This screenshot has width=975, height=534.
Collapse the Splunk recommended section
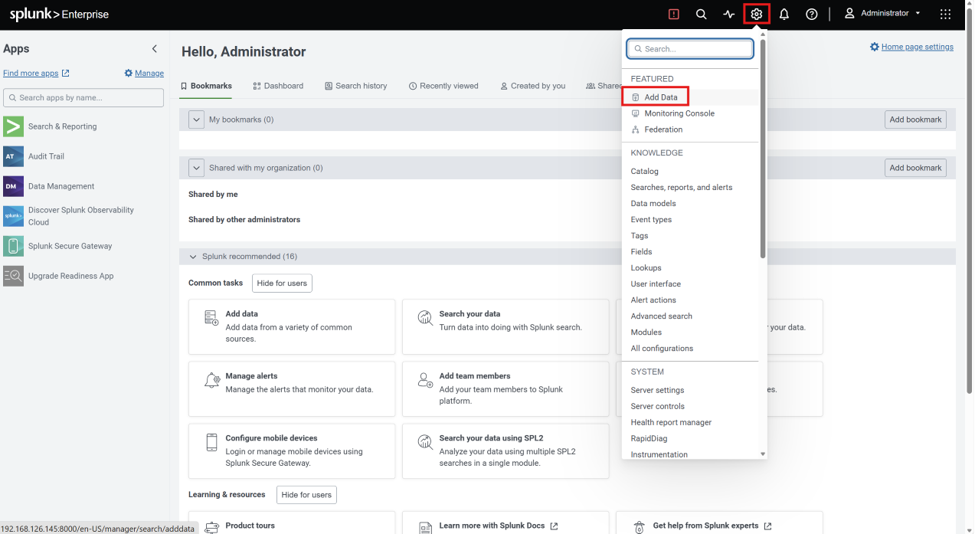193,256
